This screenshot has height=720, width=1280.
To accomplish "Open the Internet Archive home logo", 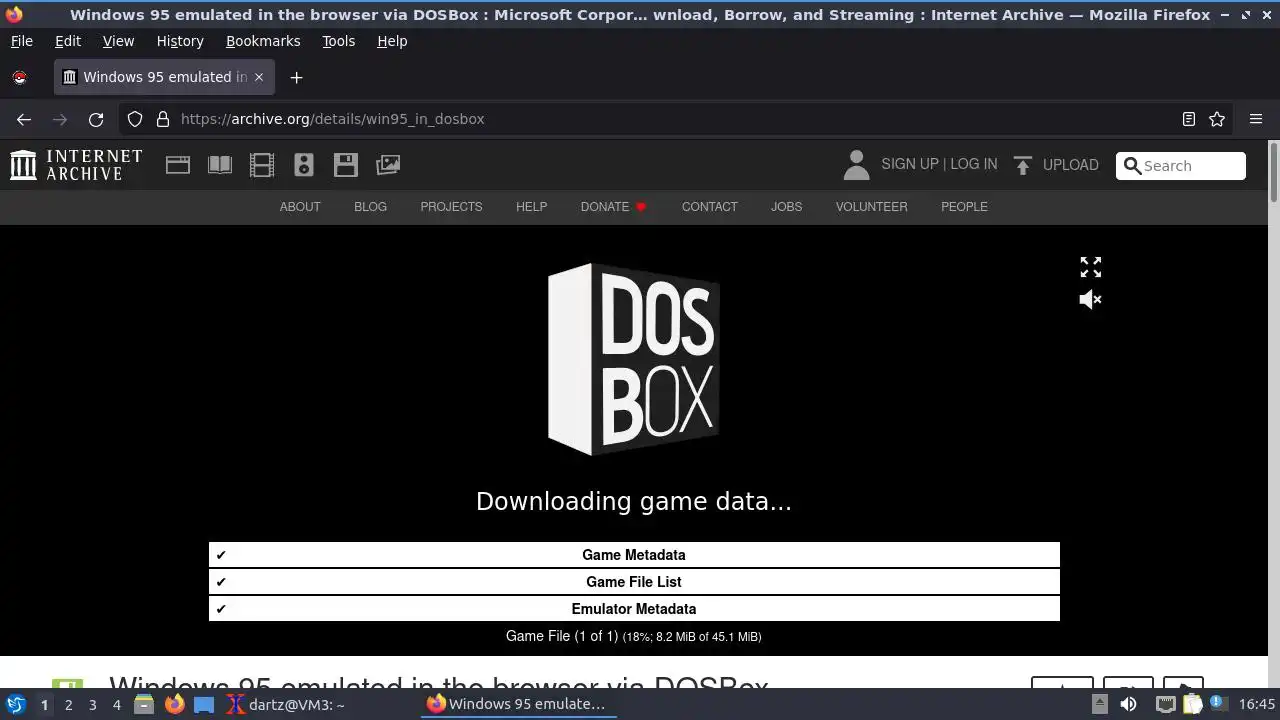I will pos(76,165).
